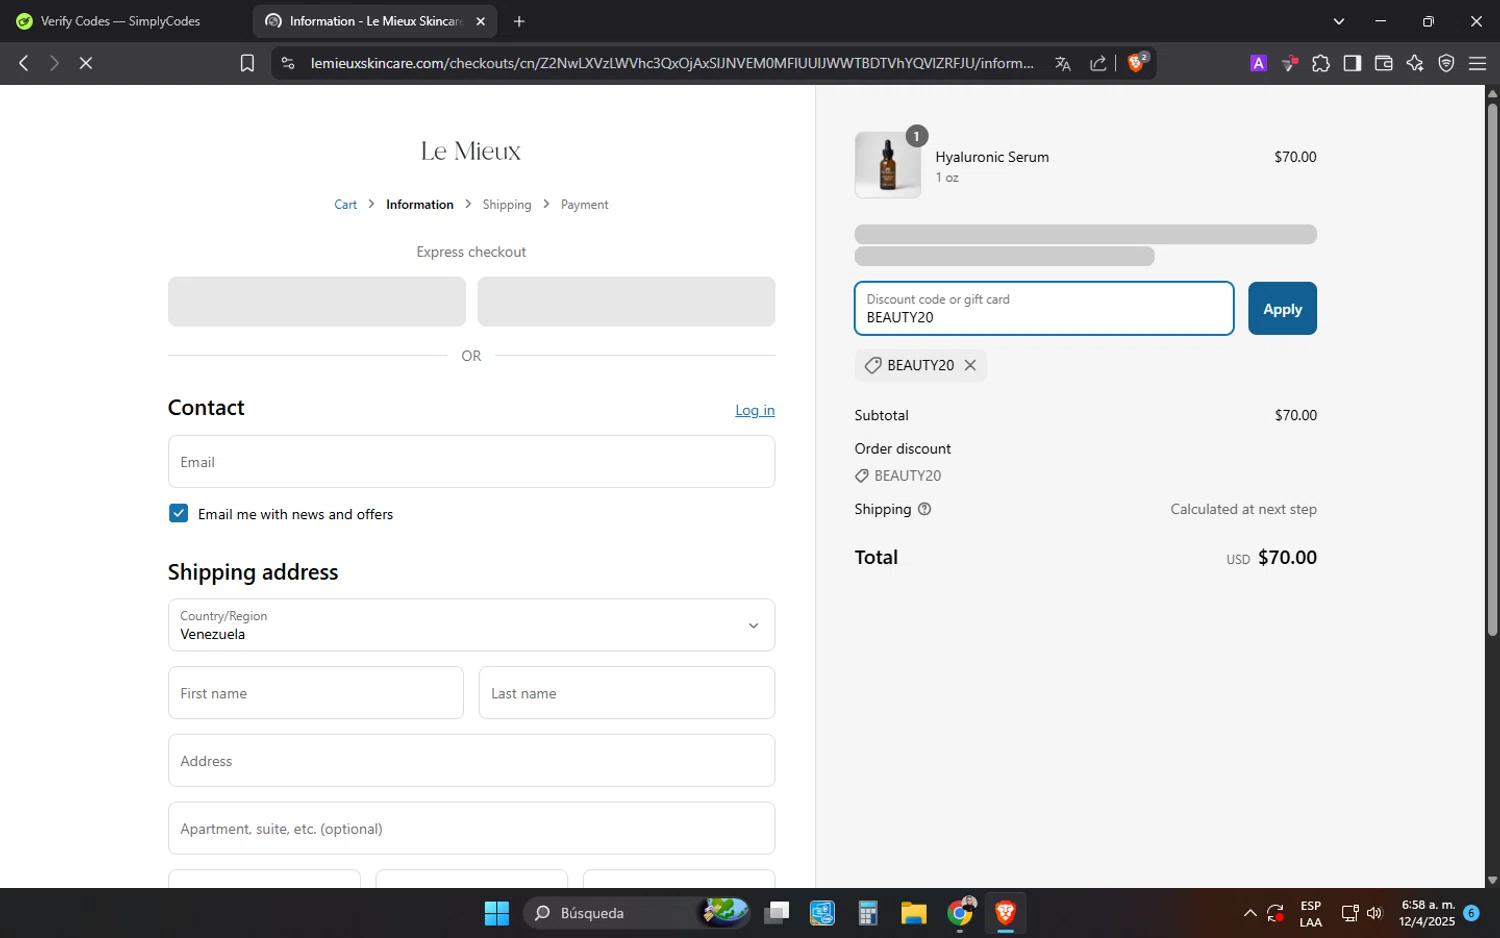Open the notification badge in tray
Screen dimensions: 1500x938
1471,913
